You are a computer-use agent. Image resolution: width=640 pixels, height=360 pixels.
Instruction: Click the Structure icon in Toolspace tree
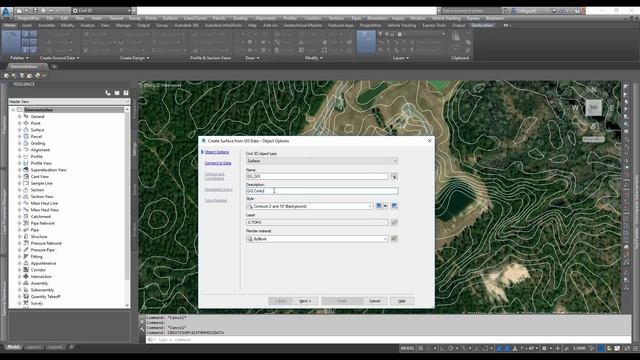click(x=26, y=236)
